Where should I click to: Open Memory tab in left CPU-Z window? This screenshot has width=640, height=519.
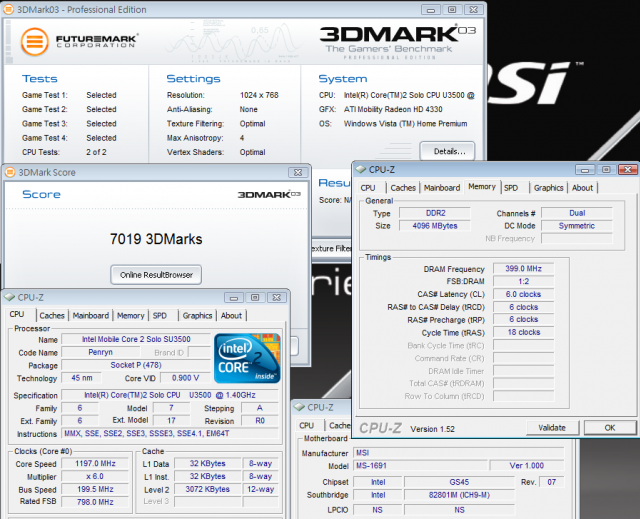pyautogui.click(x=131, y=315)
